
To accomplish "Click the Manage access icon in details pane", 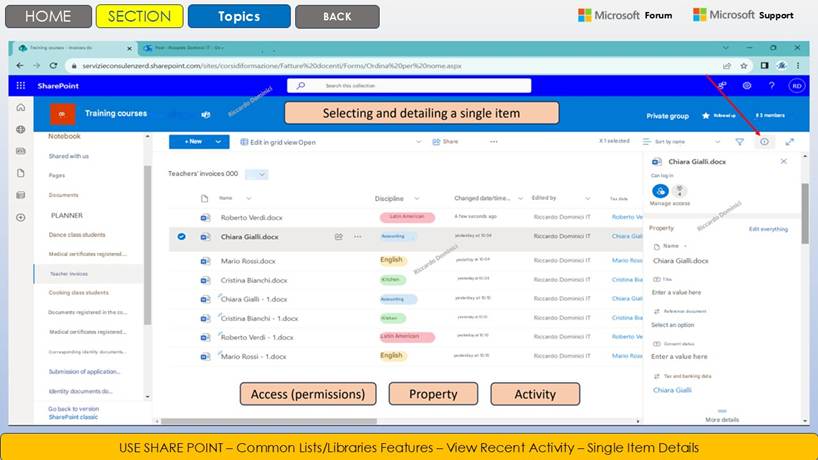I will pos(661,191).
